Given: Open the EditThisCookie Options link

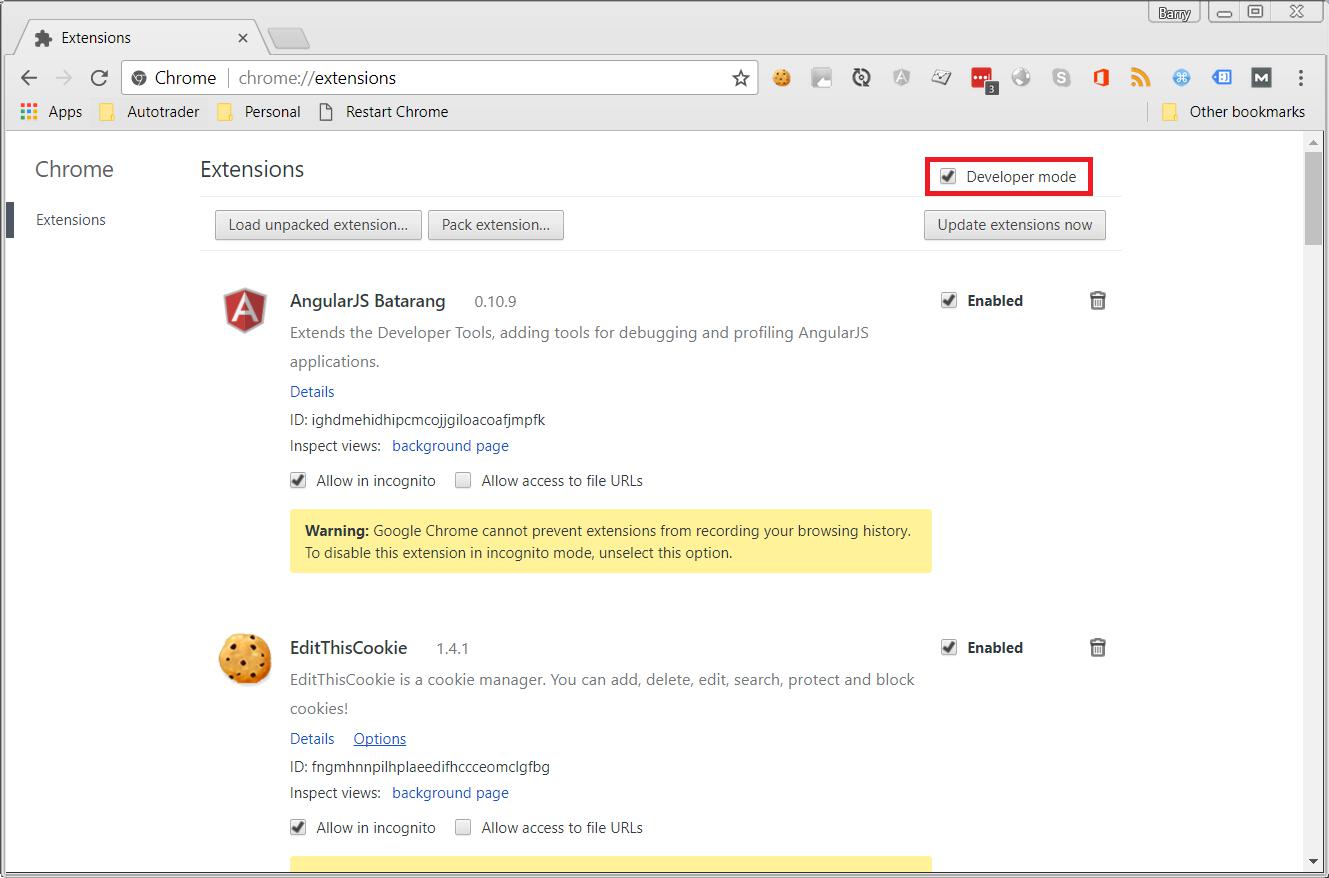Looking at the screenshot, I should tap(380, 738).
